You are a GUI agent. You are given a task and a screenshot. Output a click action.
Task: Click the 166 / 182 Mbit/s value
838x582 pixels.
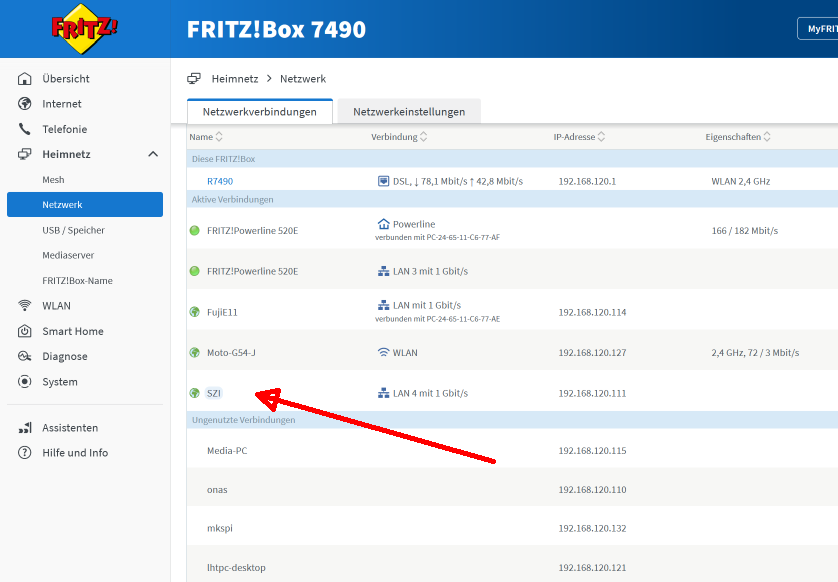744,230
